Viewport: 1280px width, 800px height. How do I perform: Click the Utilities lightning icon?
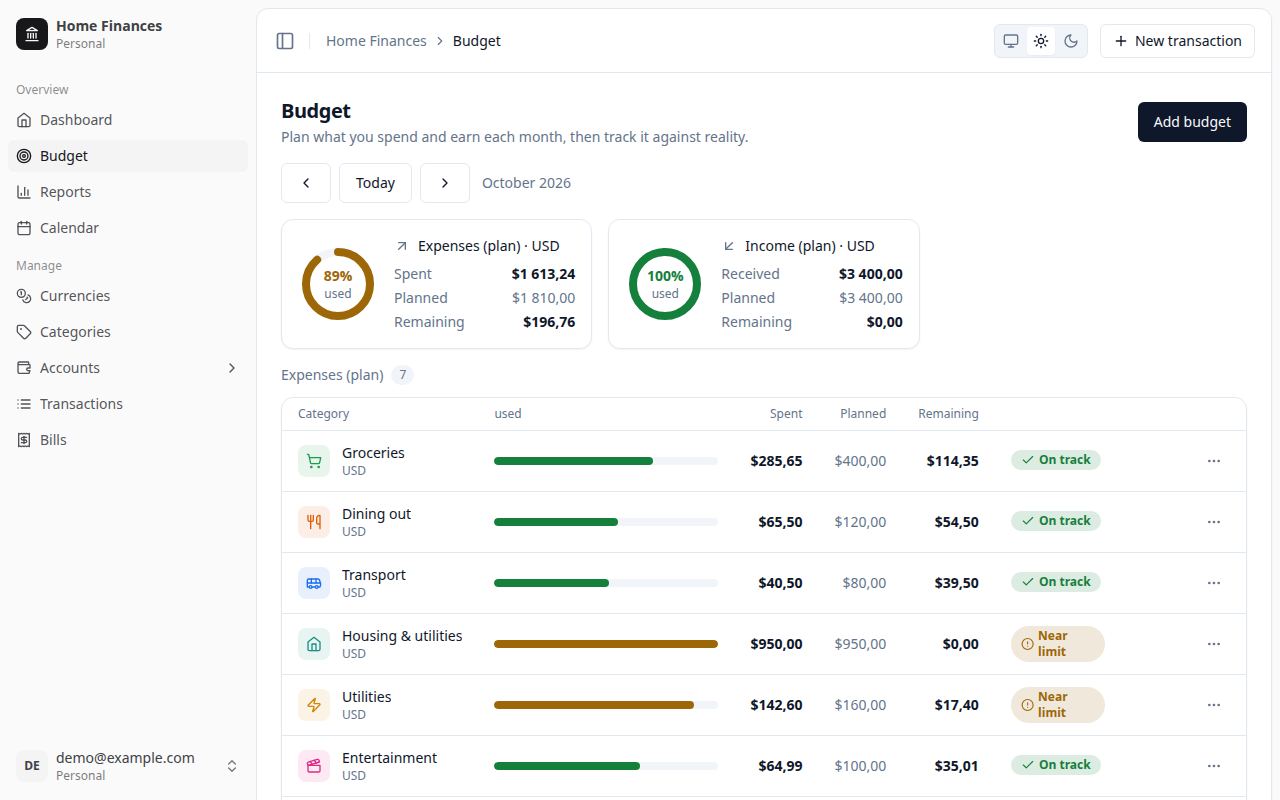click(314, 705)
